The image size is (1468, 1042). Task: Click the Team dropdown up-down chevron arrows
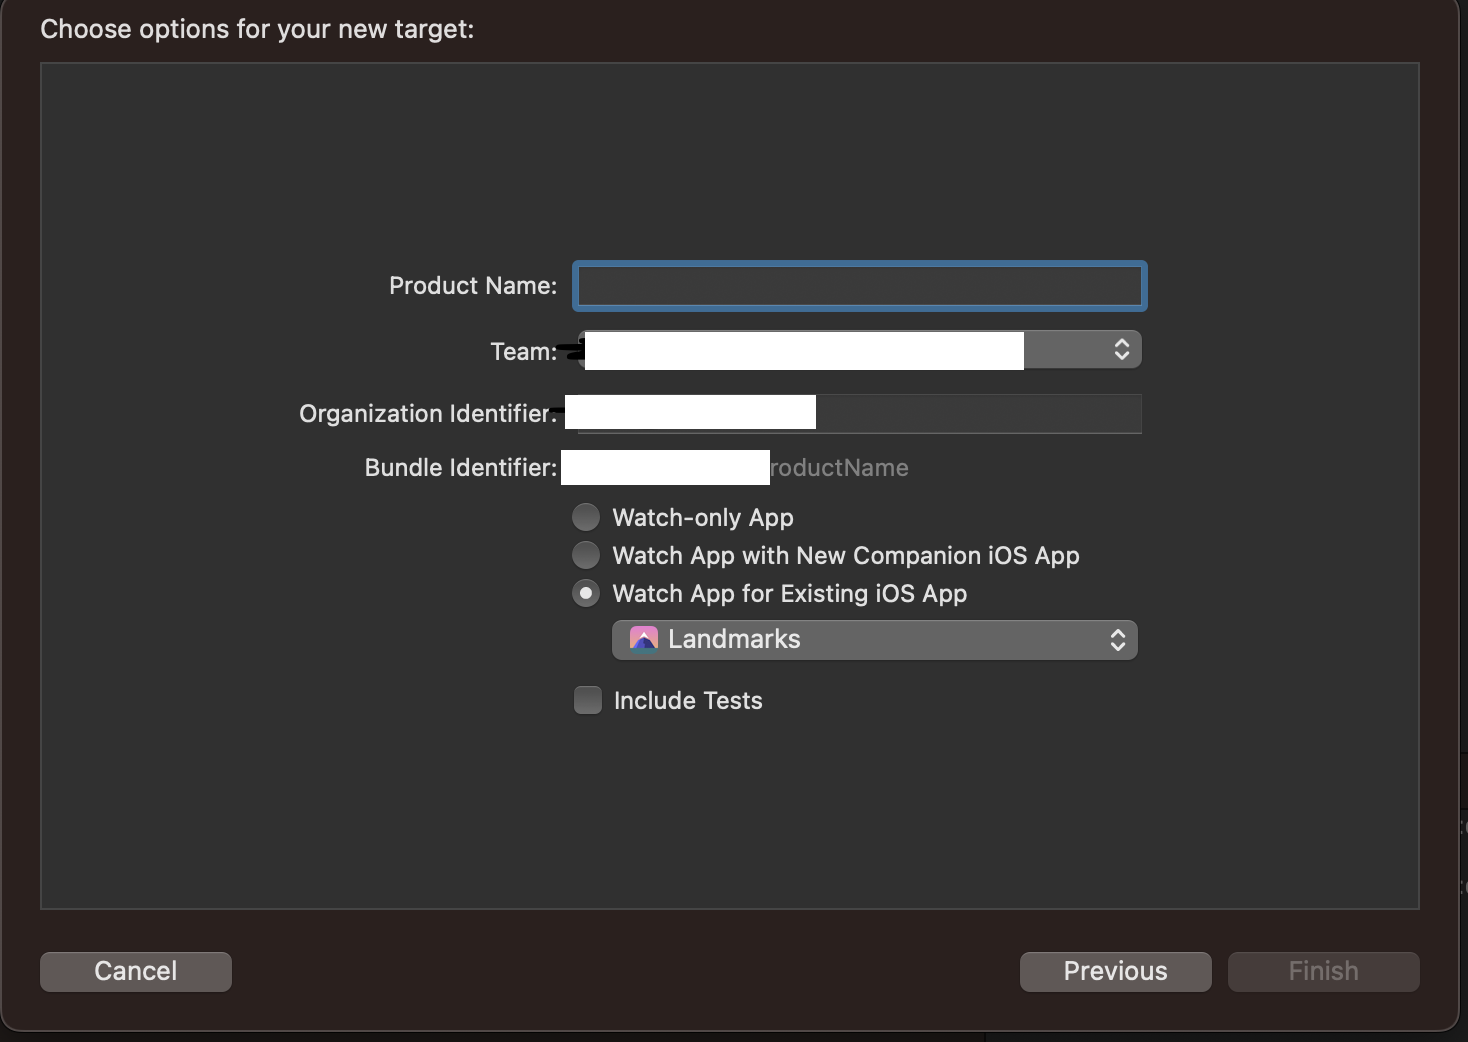click(1122, 349)
